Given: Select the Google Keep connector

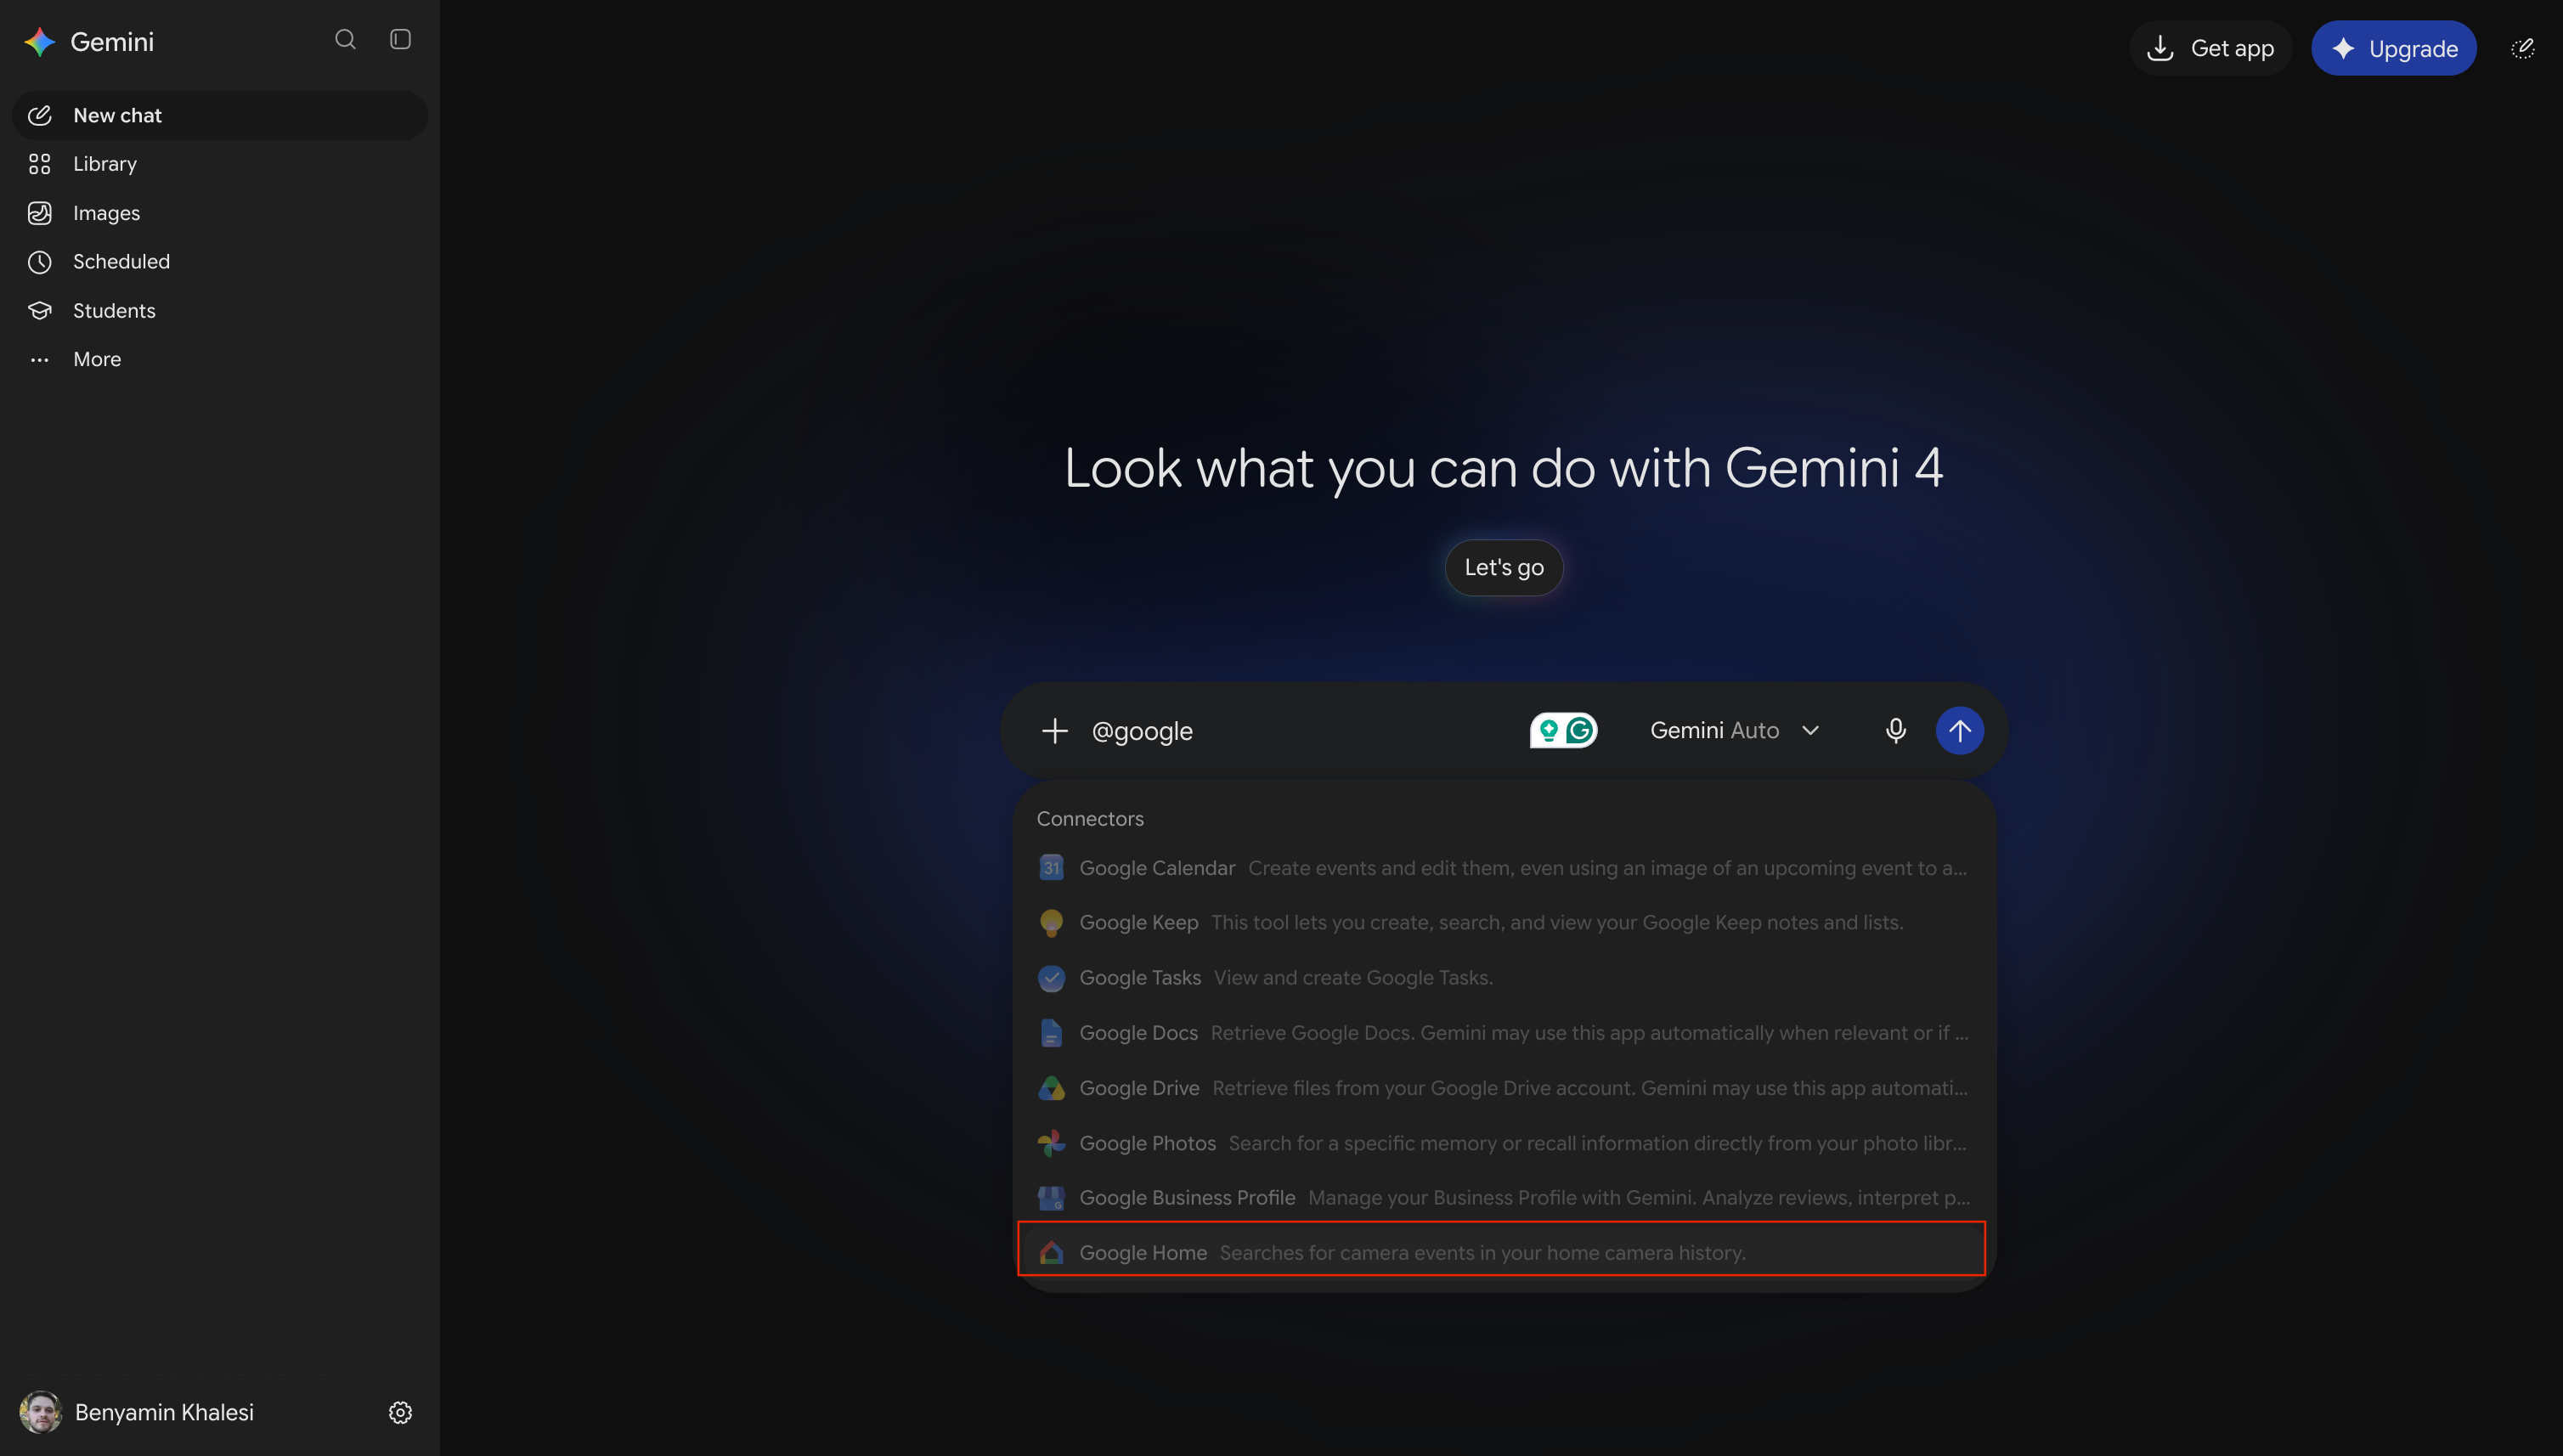Looking at the screenshot, I should [x=1502, y=923].
